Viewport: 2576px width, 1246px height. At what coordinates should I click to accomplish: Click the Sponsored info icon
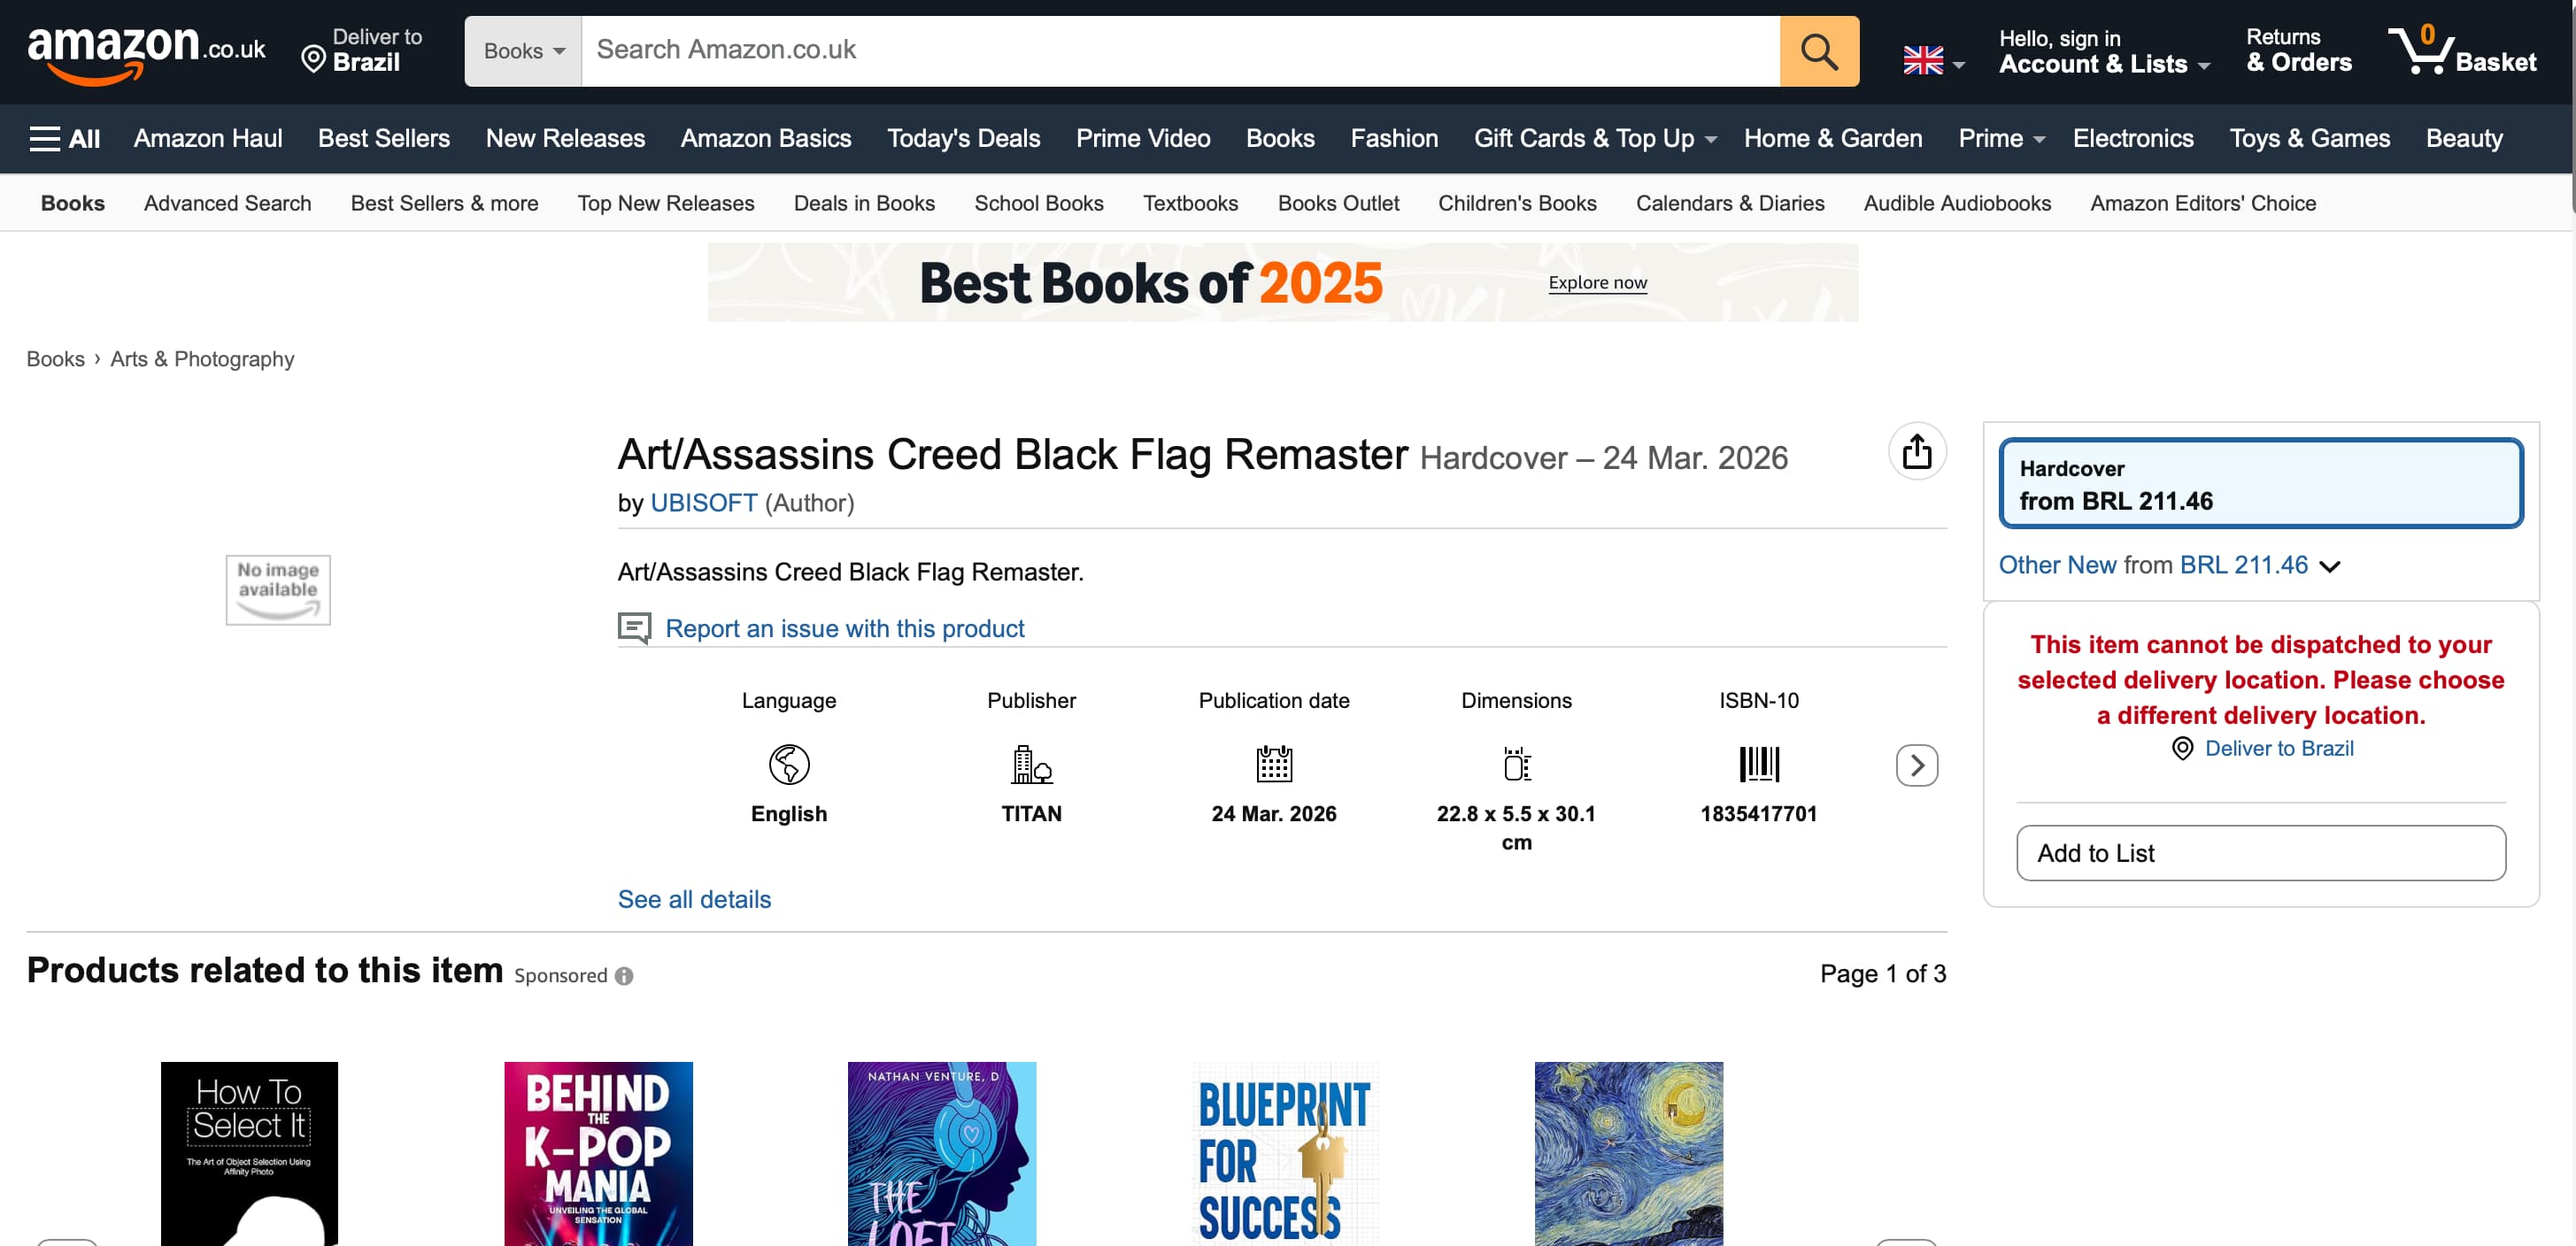pos(624,976)
